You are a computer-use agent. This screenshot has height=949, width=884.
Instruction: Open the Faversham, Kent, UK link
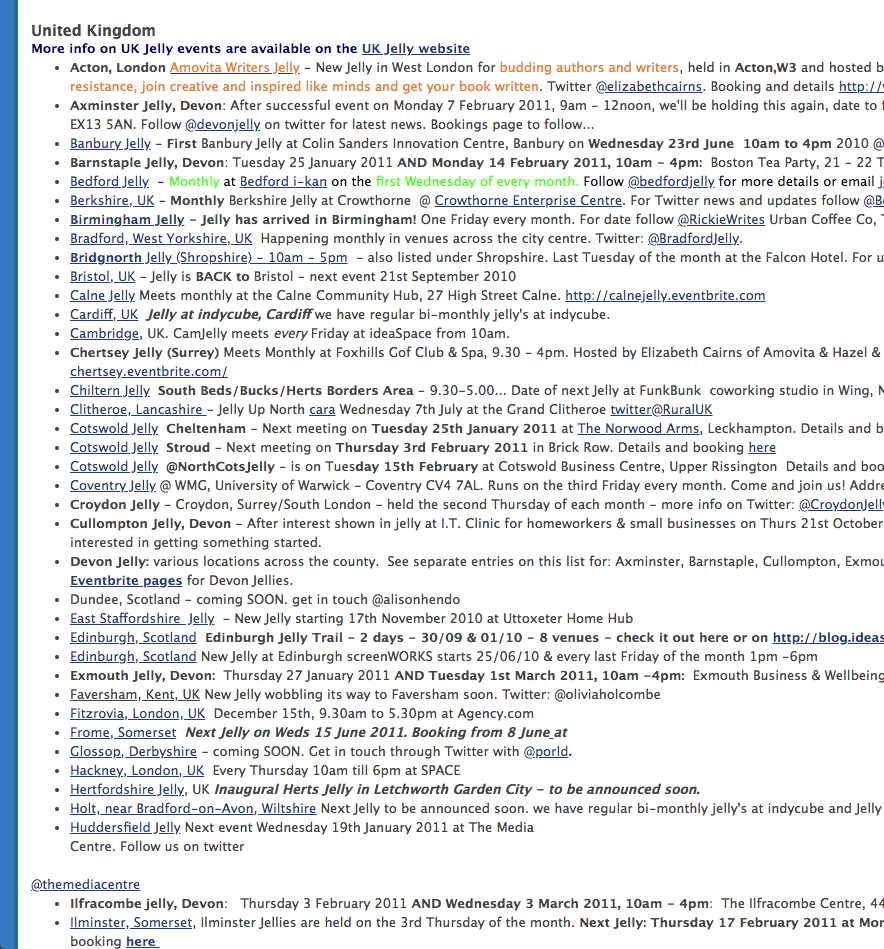(135, 694)
